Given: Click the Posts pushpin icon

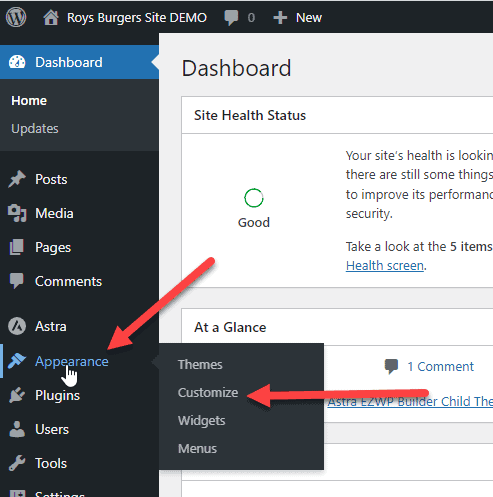Looking at the screenshot, I should [x=17, y=179].
